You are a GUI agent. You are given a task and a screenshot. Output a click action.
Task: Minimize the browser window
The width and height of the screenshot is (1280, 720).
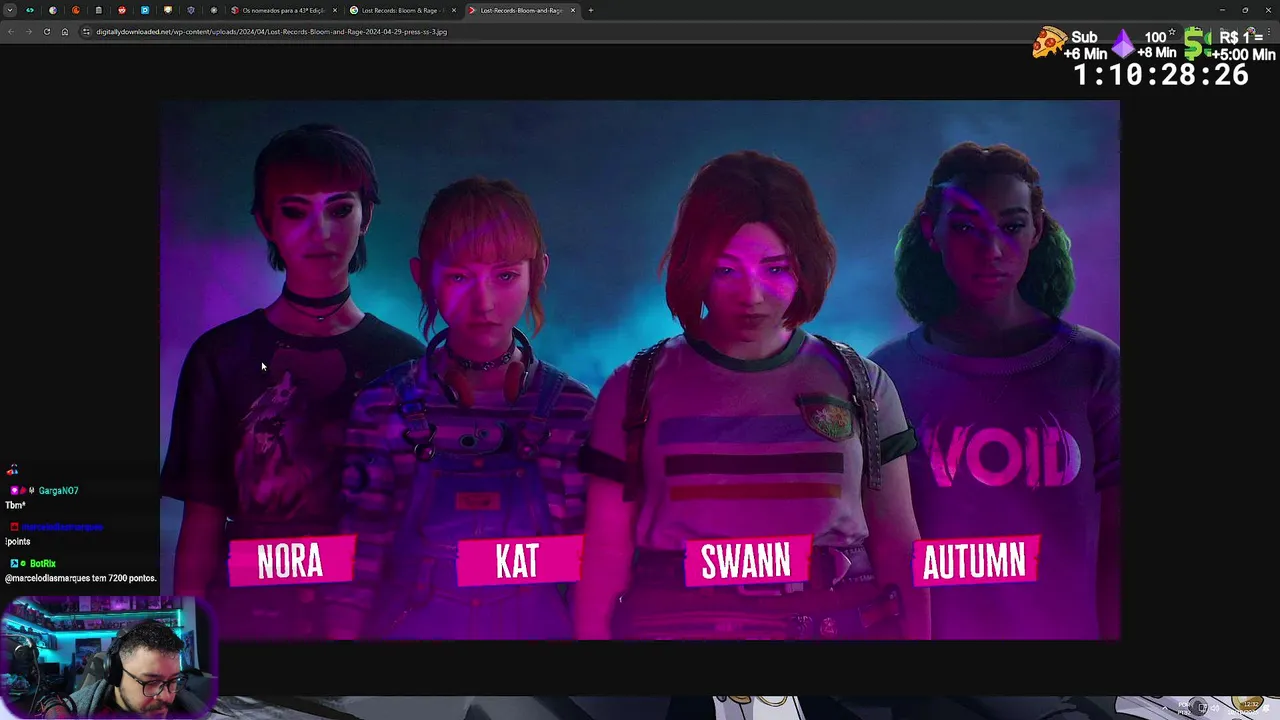click(1222, 10)
